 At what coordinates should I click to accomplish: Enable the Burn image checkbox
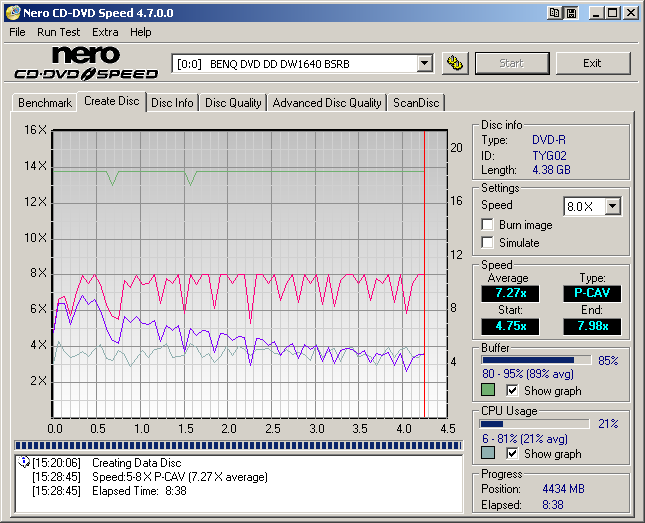click(x=487, y=225)
